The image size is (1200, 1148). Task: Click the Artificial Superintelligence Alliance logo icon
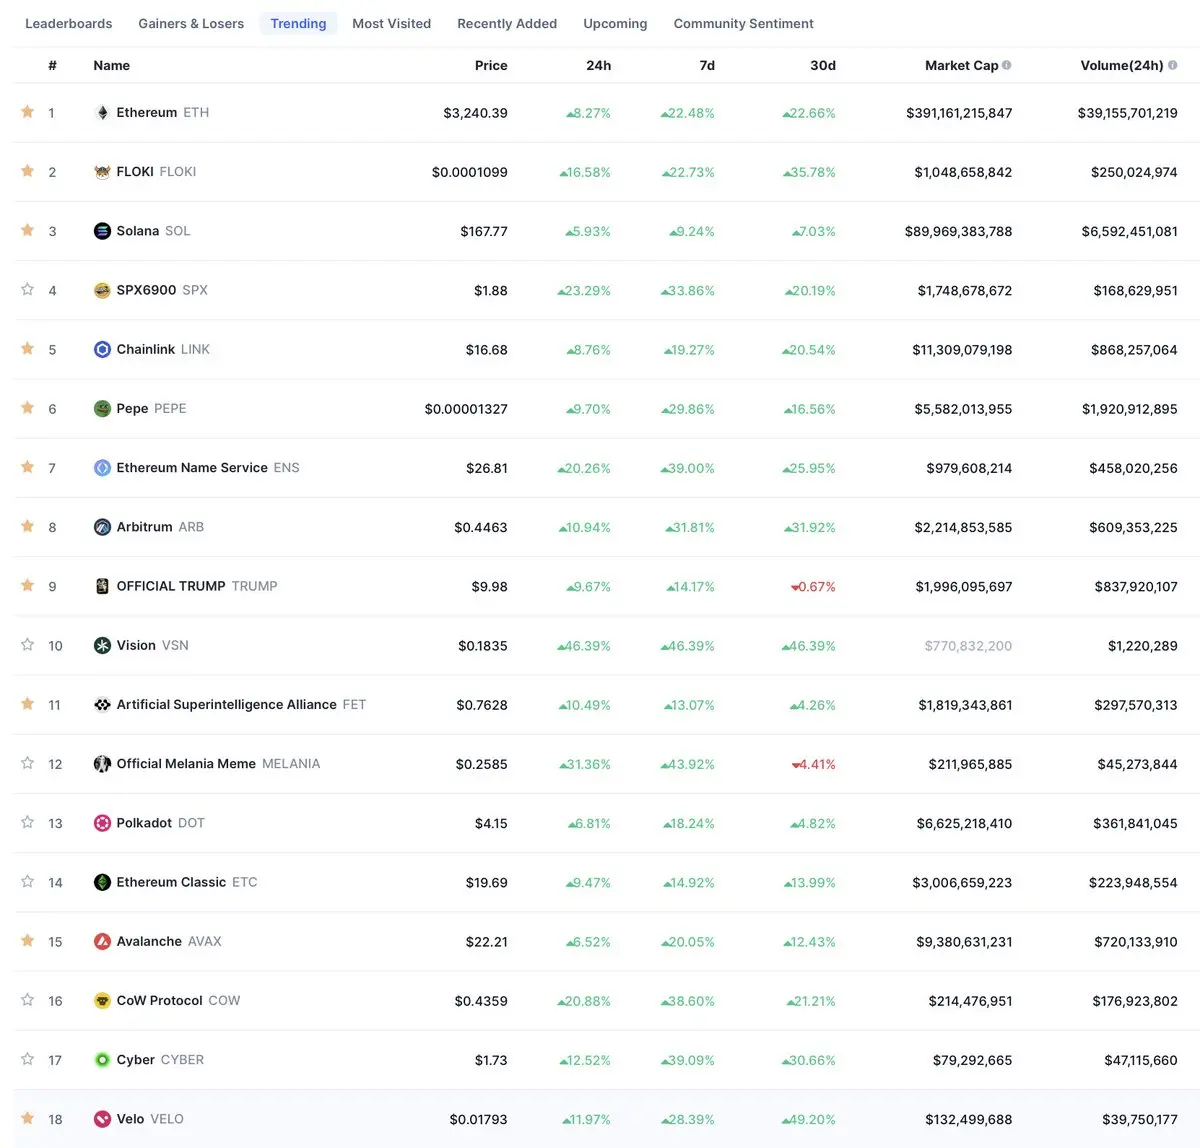coord(102,705)
